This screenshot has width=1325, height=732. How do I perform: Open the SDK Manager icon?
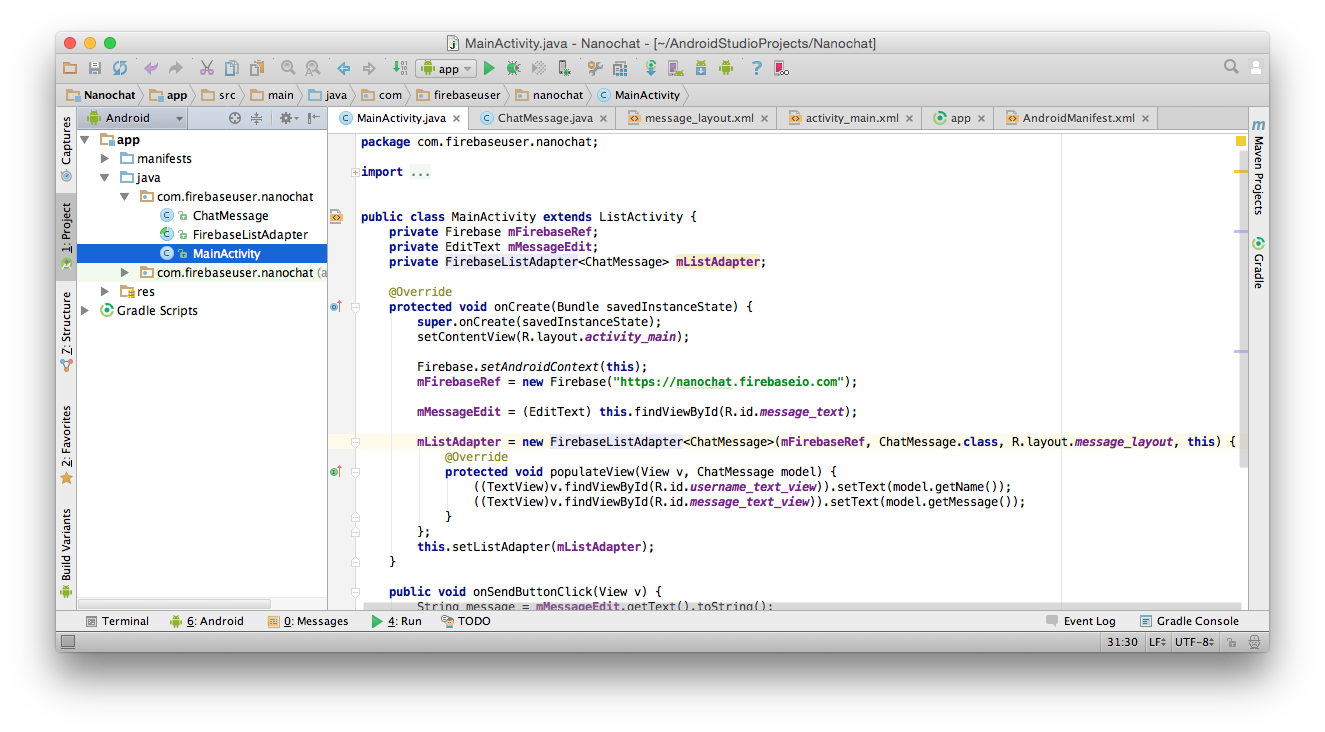[701, 68]
